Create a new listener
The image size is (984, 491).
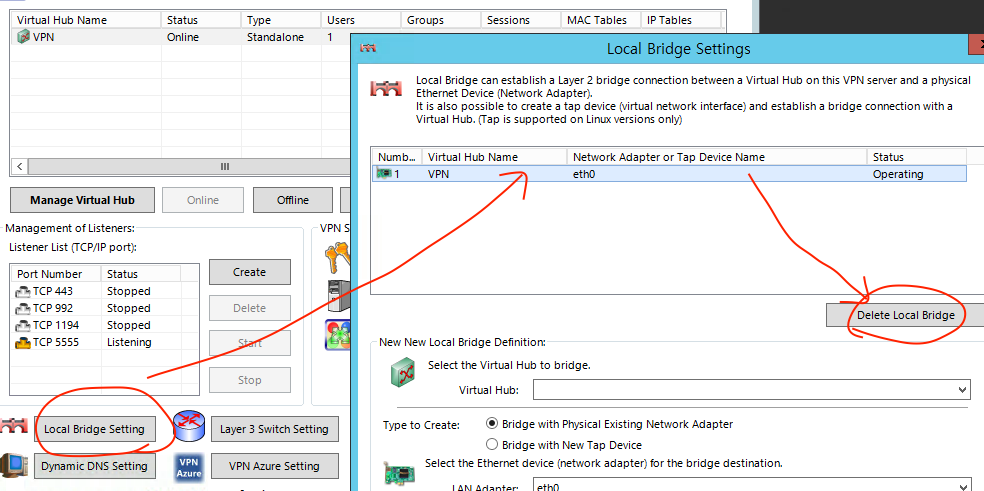(x=250, y=272)
